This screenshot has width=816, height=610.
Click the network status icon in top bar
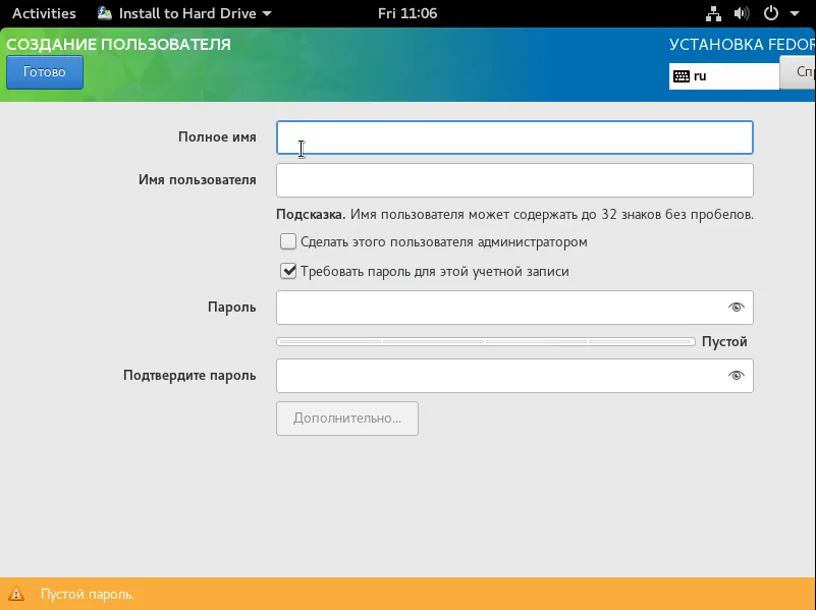click(713, 13)
